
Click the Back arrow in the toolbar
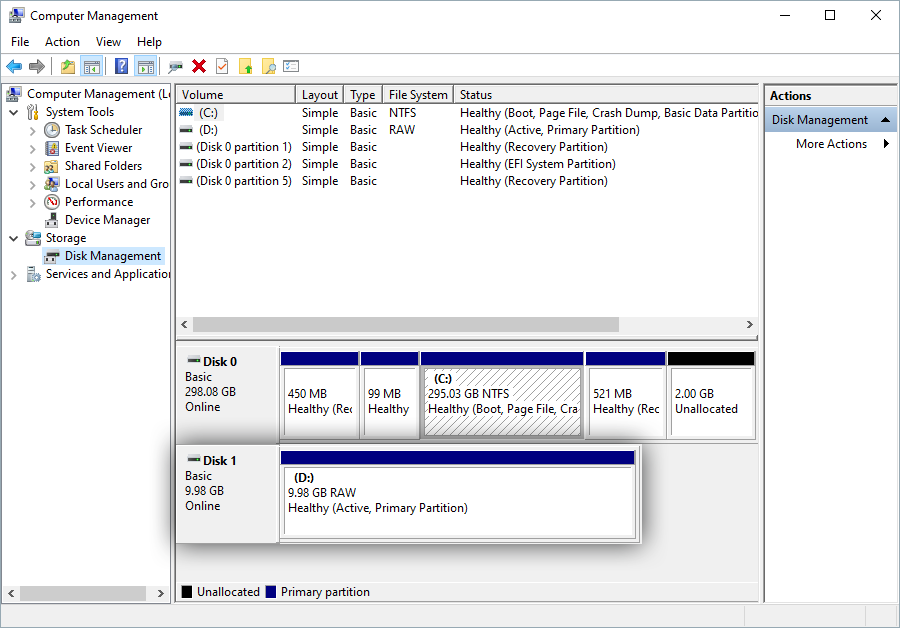14,67
